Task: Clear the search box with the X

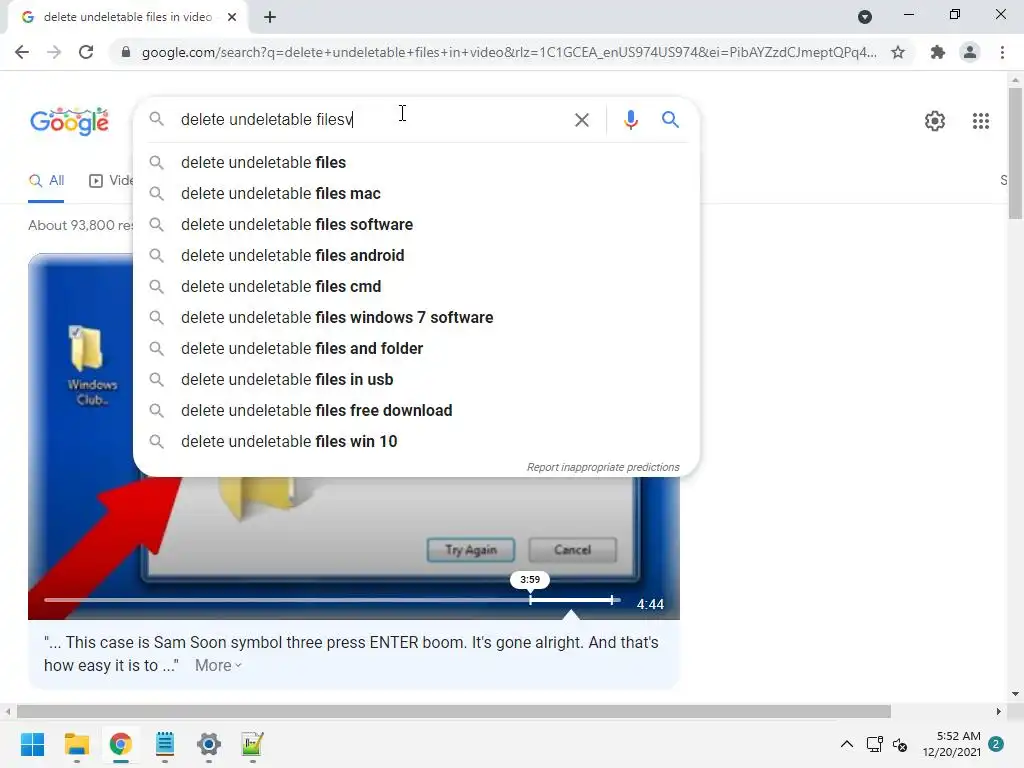Action: [581, 120]
